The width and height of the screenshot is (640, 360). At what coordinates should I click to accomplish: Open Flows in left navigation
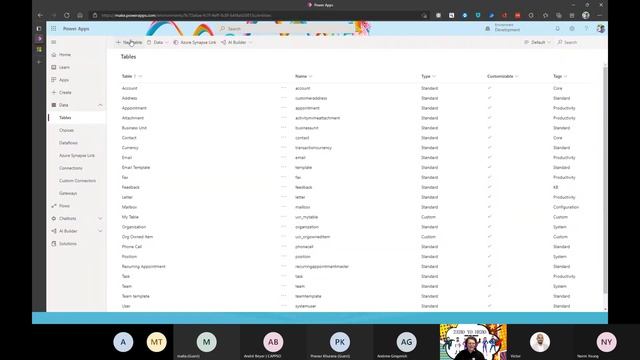(x=64, y=206)
